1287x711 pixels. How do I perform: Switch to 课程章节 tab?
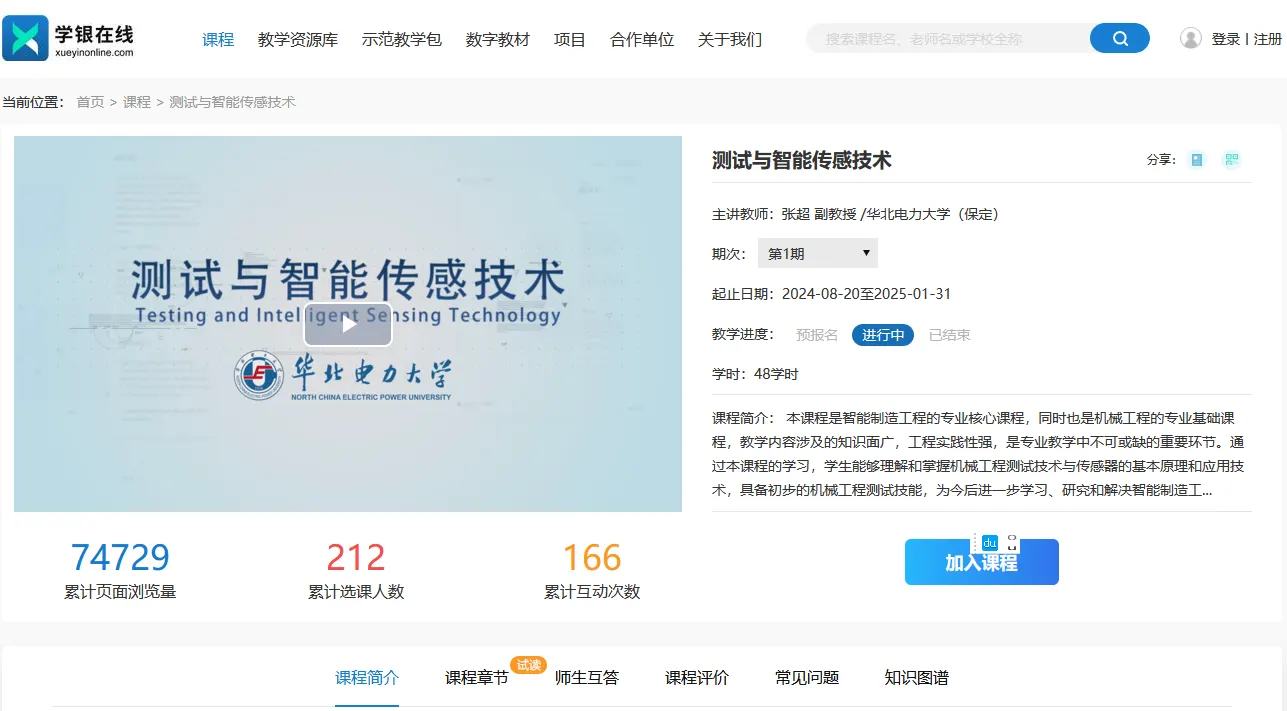[477, 678]
